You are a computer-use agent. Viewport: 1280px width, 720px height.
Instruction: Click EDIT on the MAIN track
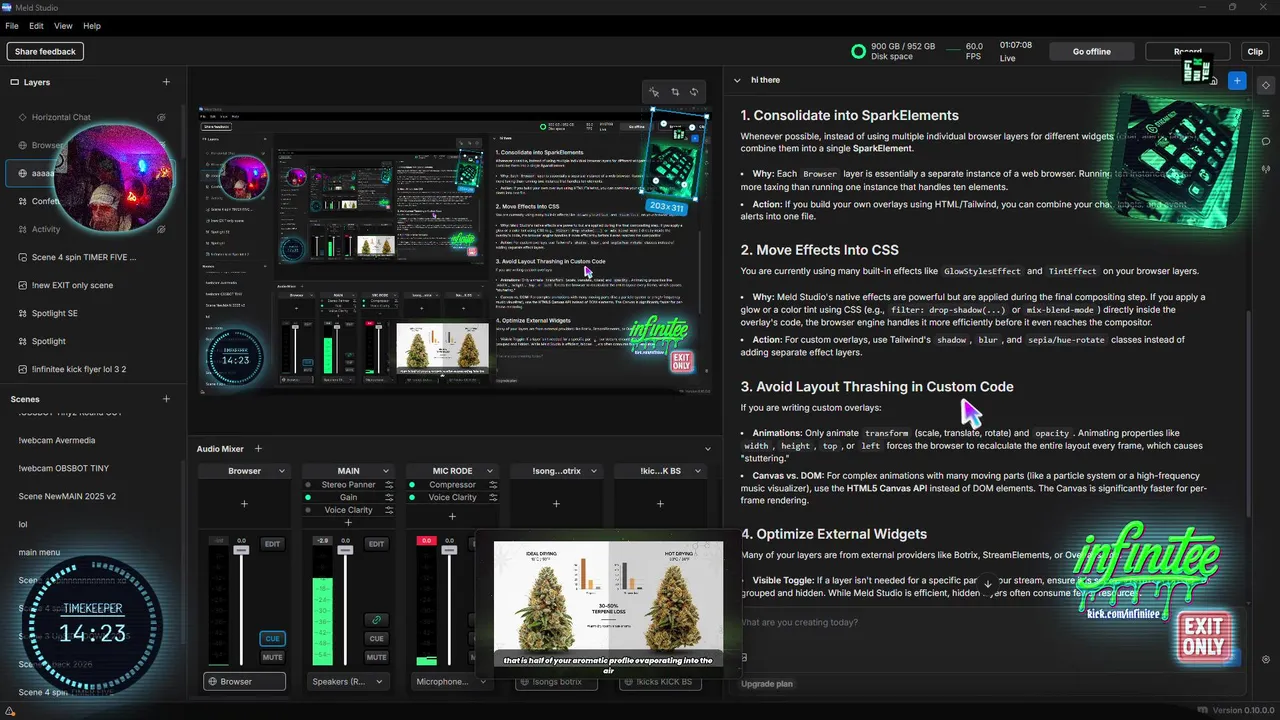[376, 544]
